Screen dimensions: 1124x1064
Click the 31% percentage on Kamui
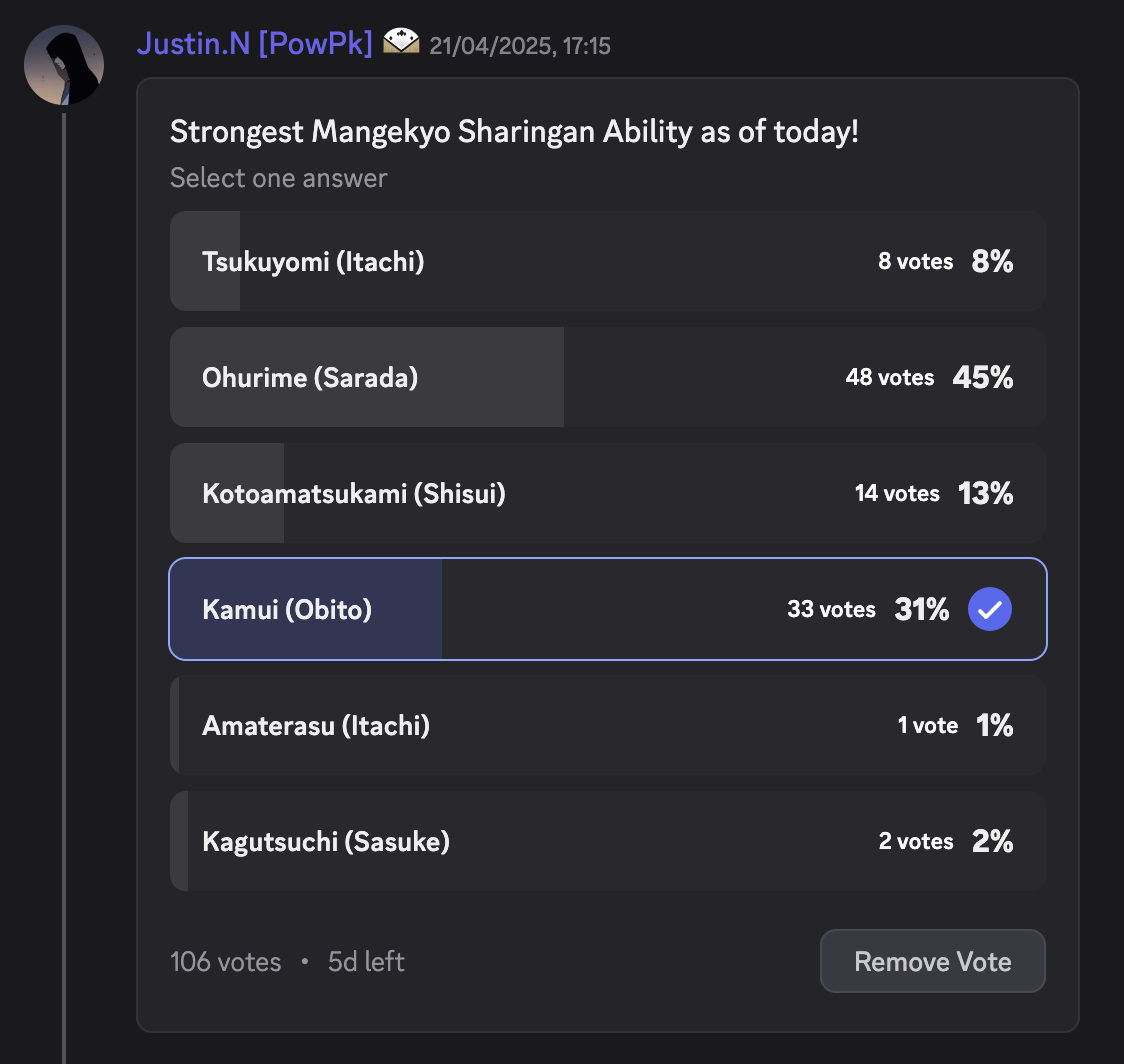[x=922, y=609]
